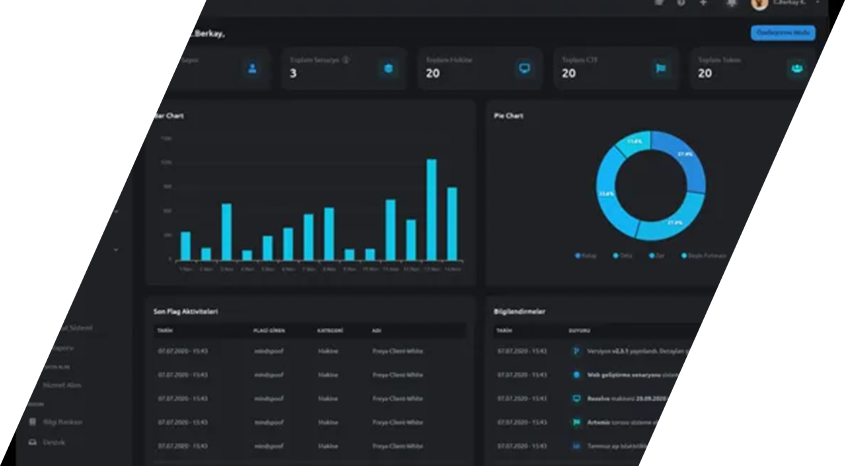
Task: Open Destek in the sidebar
Action: pyautogui.click(x=54, y=442)
